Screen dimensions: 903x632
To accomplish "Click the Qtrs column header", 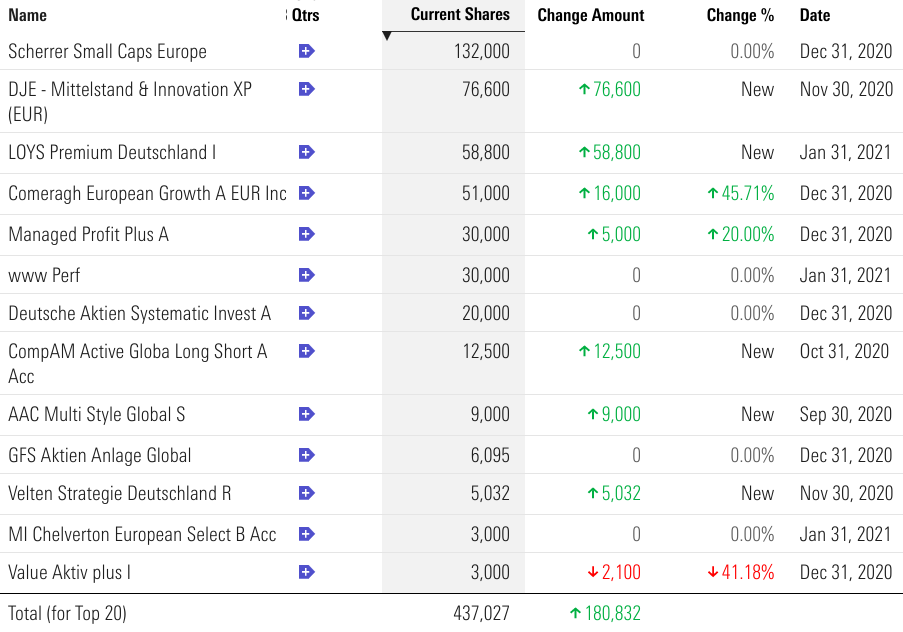I will (305, 15).
